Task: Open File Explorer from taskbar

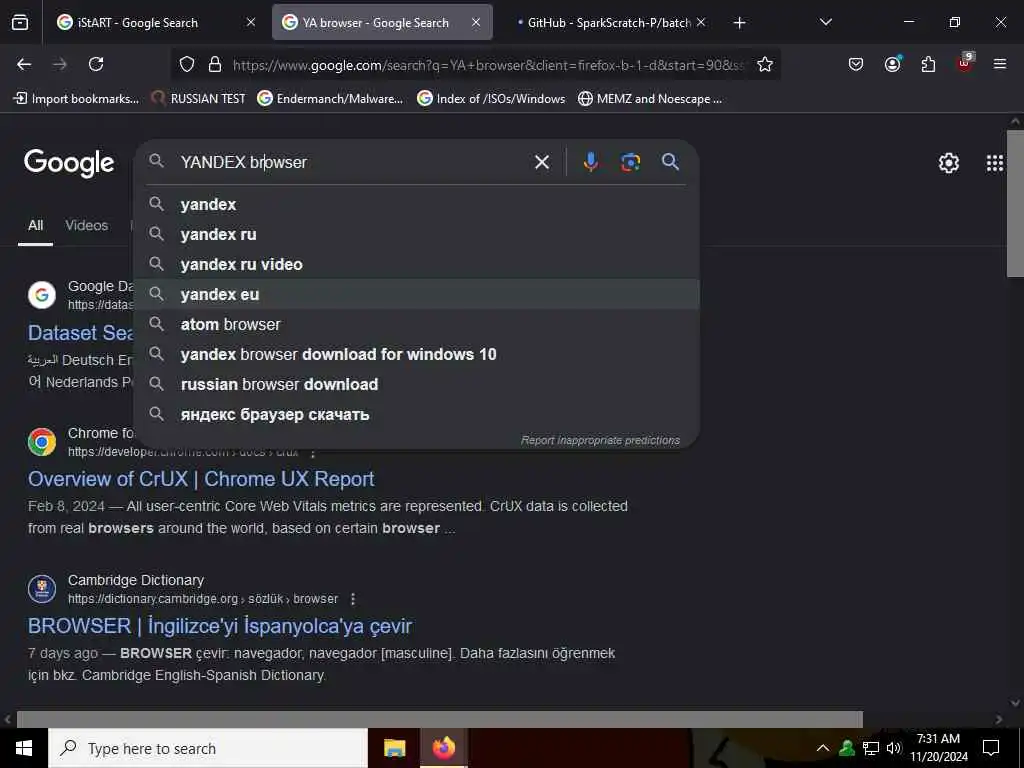Action: coord(394,748)
